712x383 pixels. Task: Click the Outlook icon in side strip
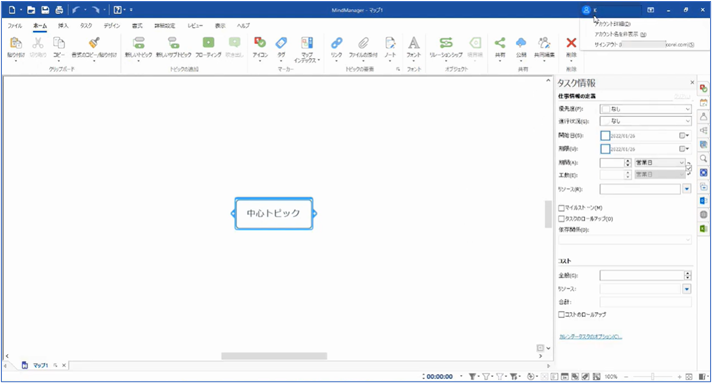[703, 200]
